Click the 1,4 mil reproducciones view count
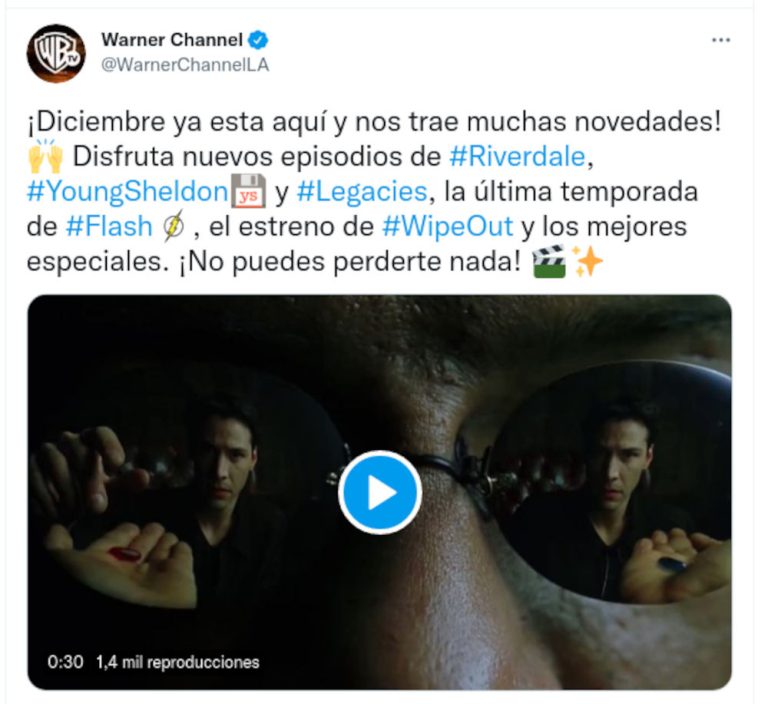Viewport: 768px width, 704px height. 178,662
